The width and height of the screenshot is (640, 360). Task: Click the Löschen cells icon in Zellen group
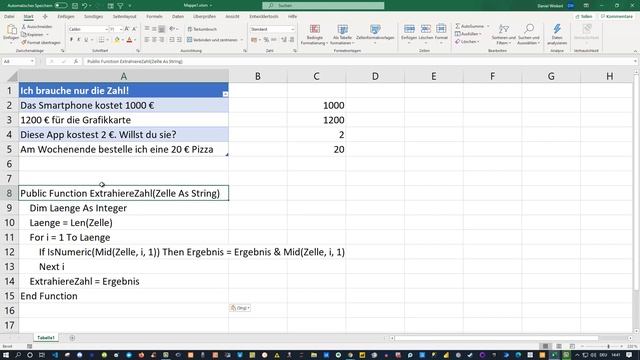click(x=426, y=29)
